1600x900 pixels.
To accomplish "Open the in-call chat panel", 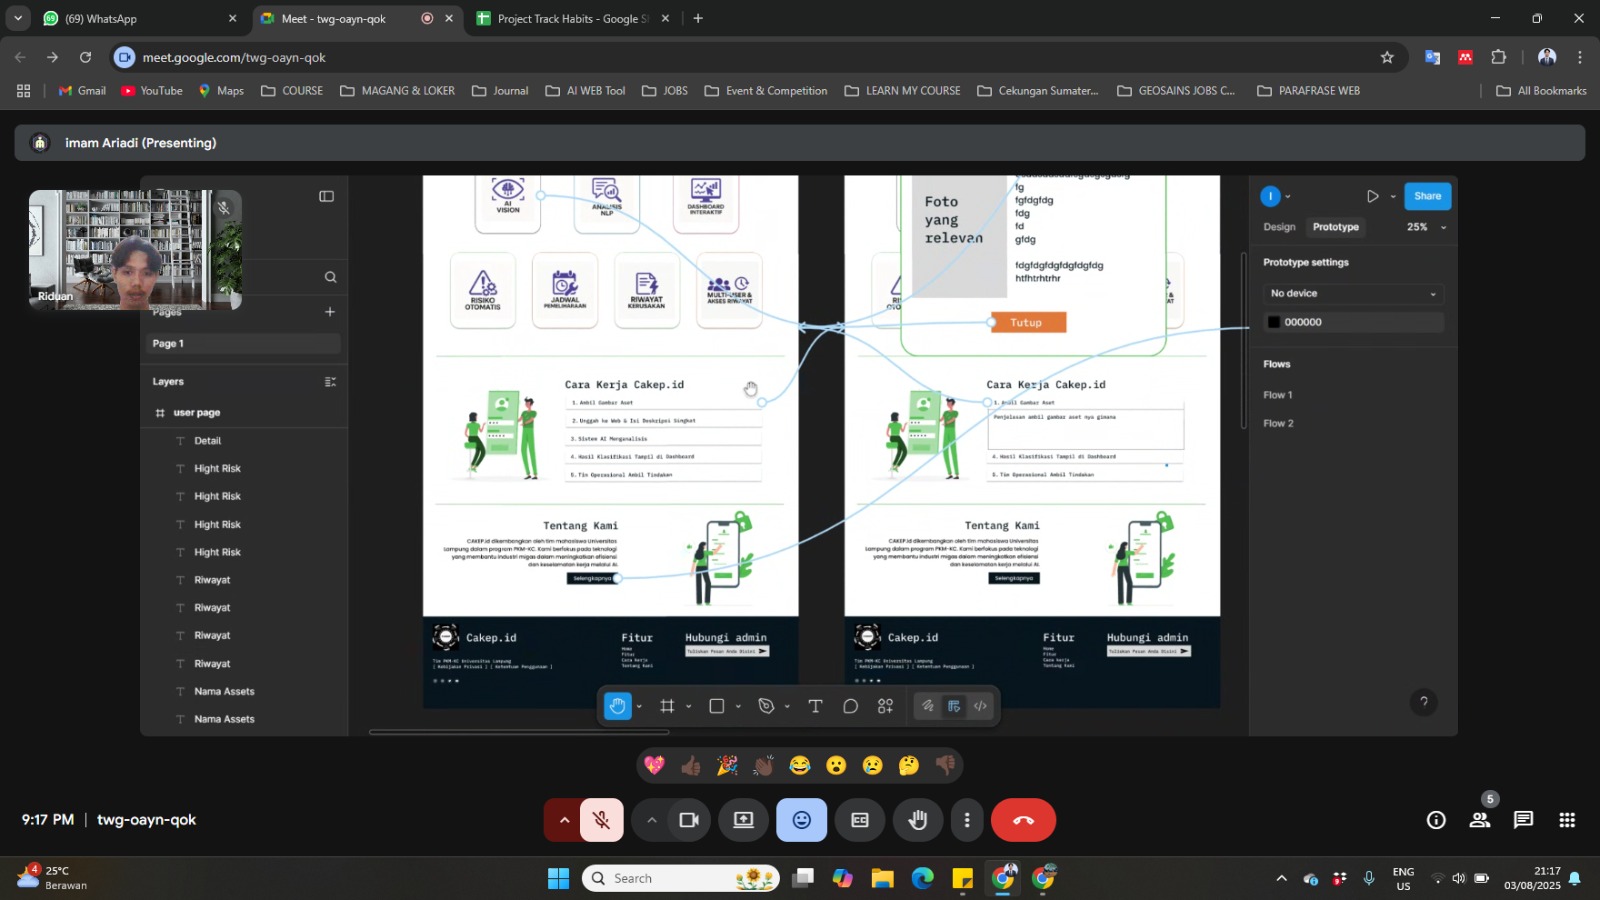I will [1523, 820].
